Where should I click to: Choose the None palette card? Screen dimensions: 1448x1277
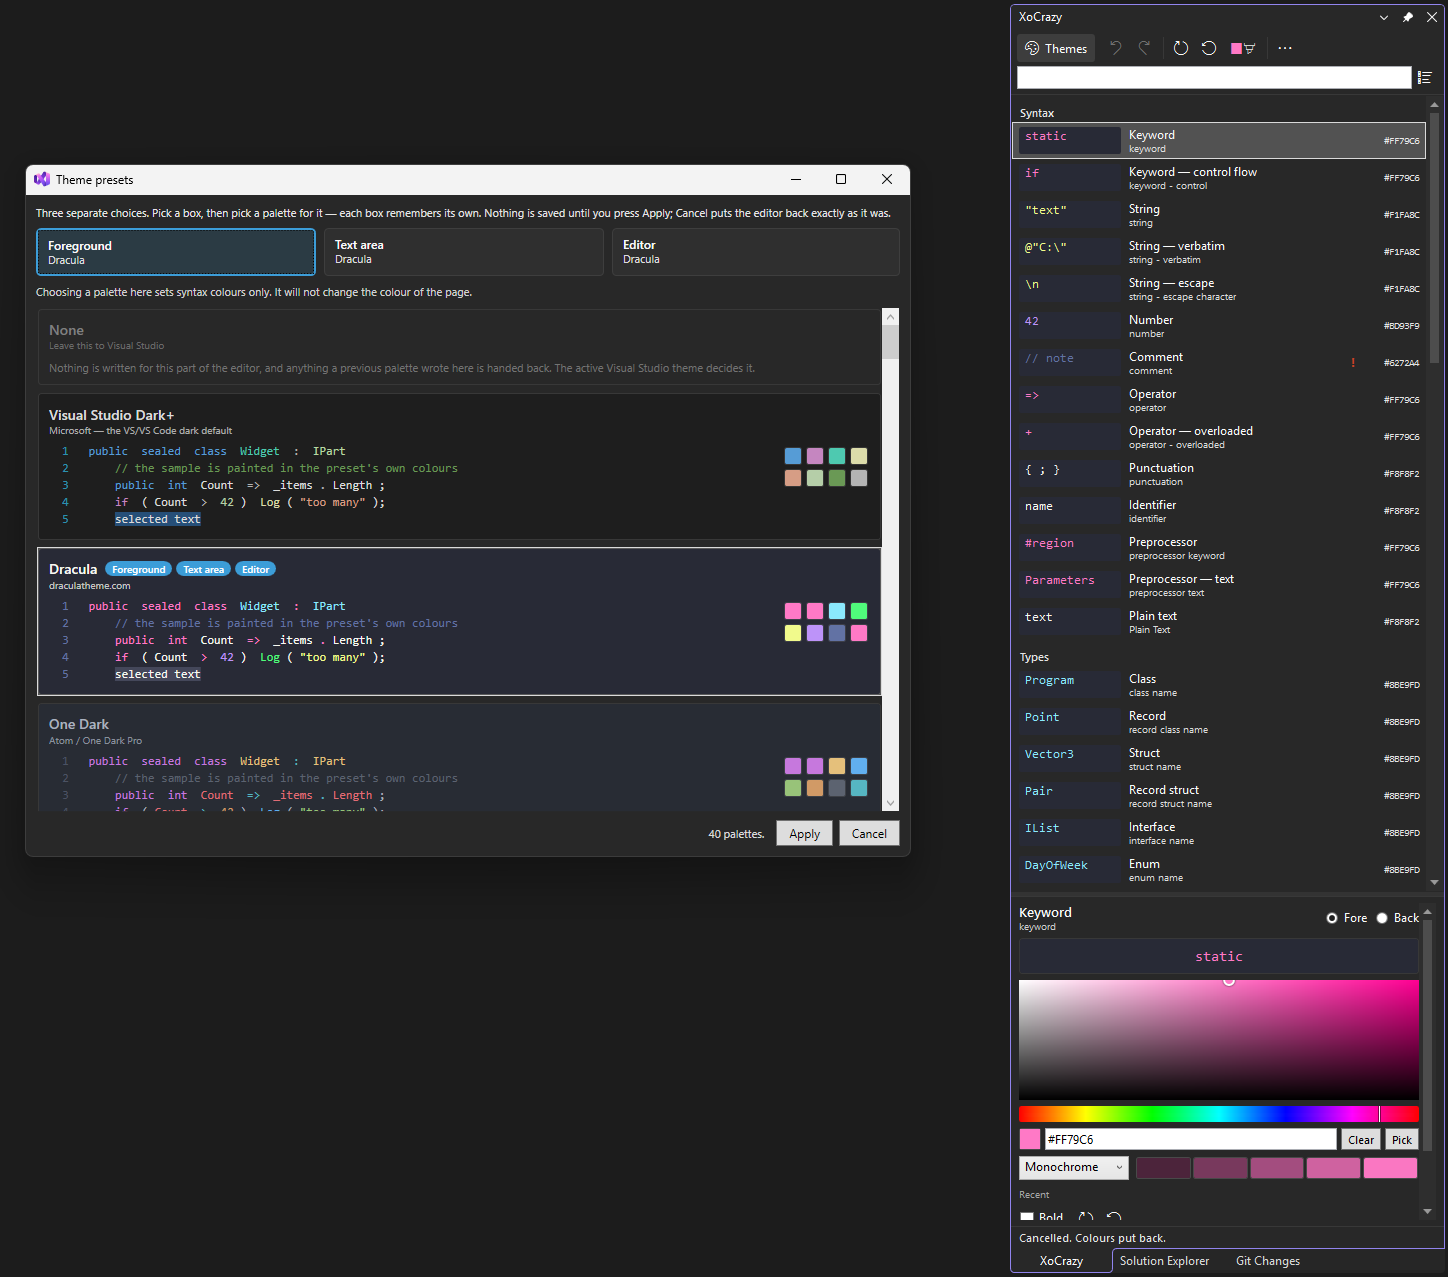[459, 347]
